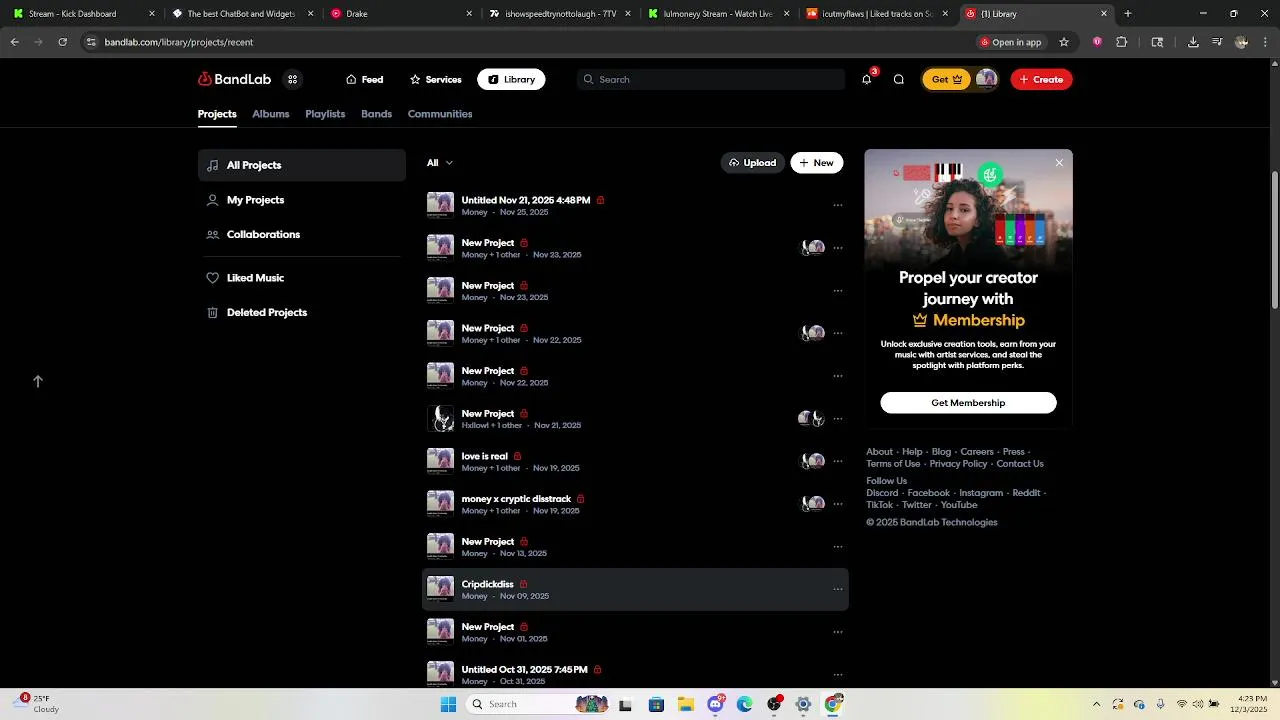Screen dimensions: 1280x720
Task: Open a new browser tab
Action: (1128, 14)
